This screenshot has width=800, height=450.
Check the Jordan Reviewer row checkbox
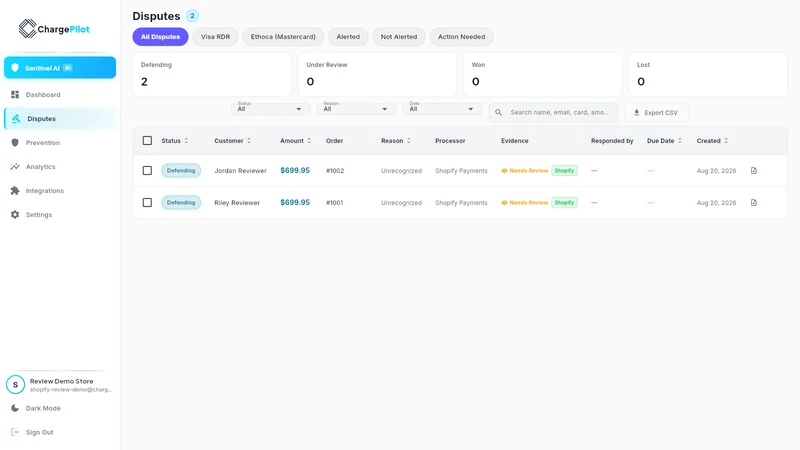pyautogui.click(x=147, y=170)
